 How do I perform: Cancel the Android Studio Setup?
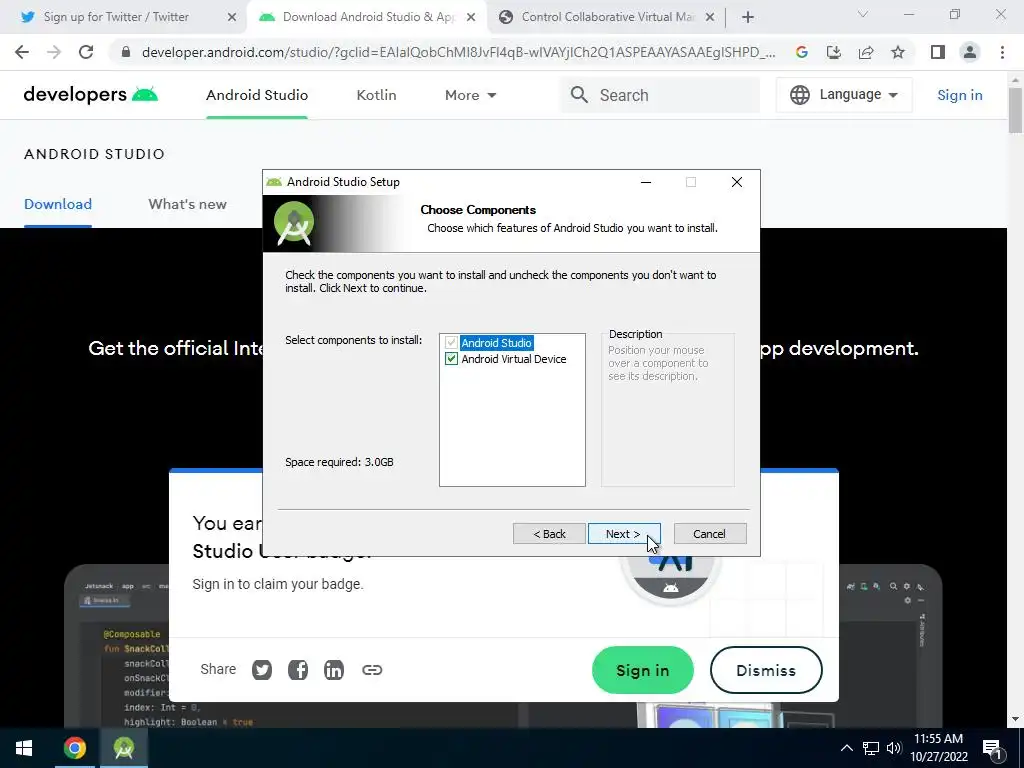pos(710,534)
